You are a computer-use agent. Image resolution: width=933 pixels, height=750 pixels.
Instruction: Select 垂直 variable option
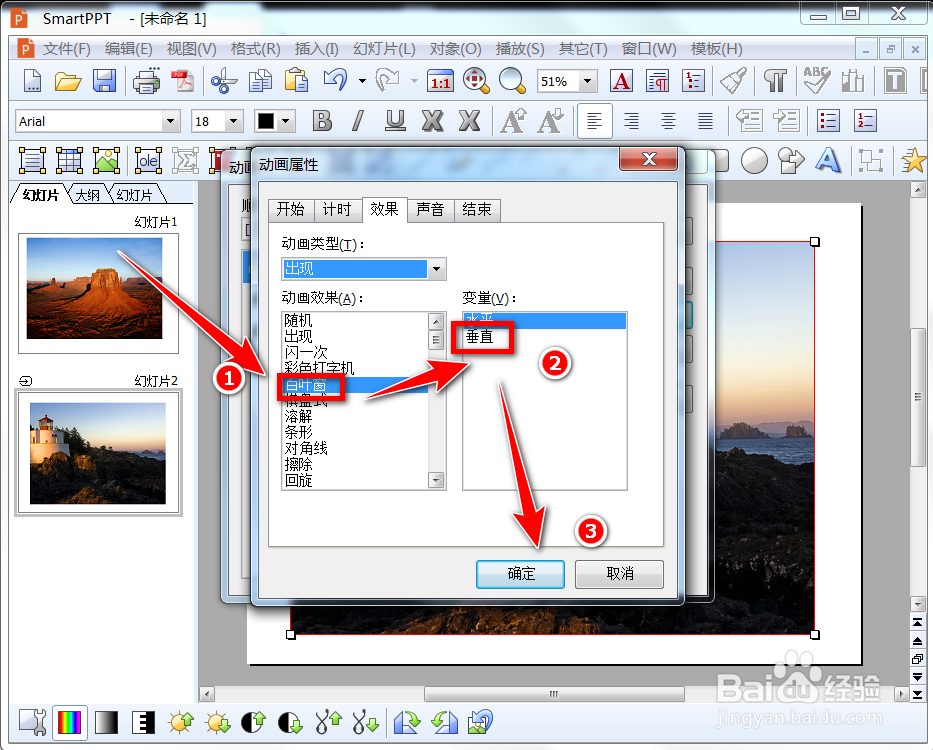(544, 337)
